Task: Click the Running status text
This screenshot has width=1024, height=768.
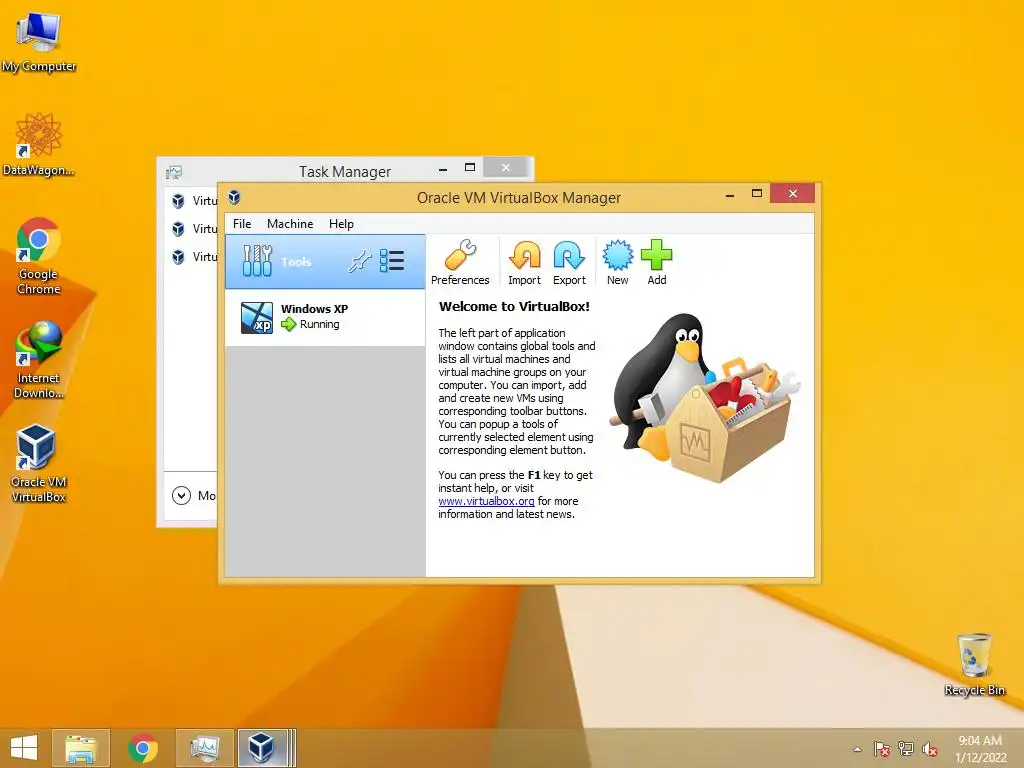Action: coord(319,325)
